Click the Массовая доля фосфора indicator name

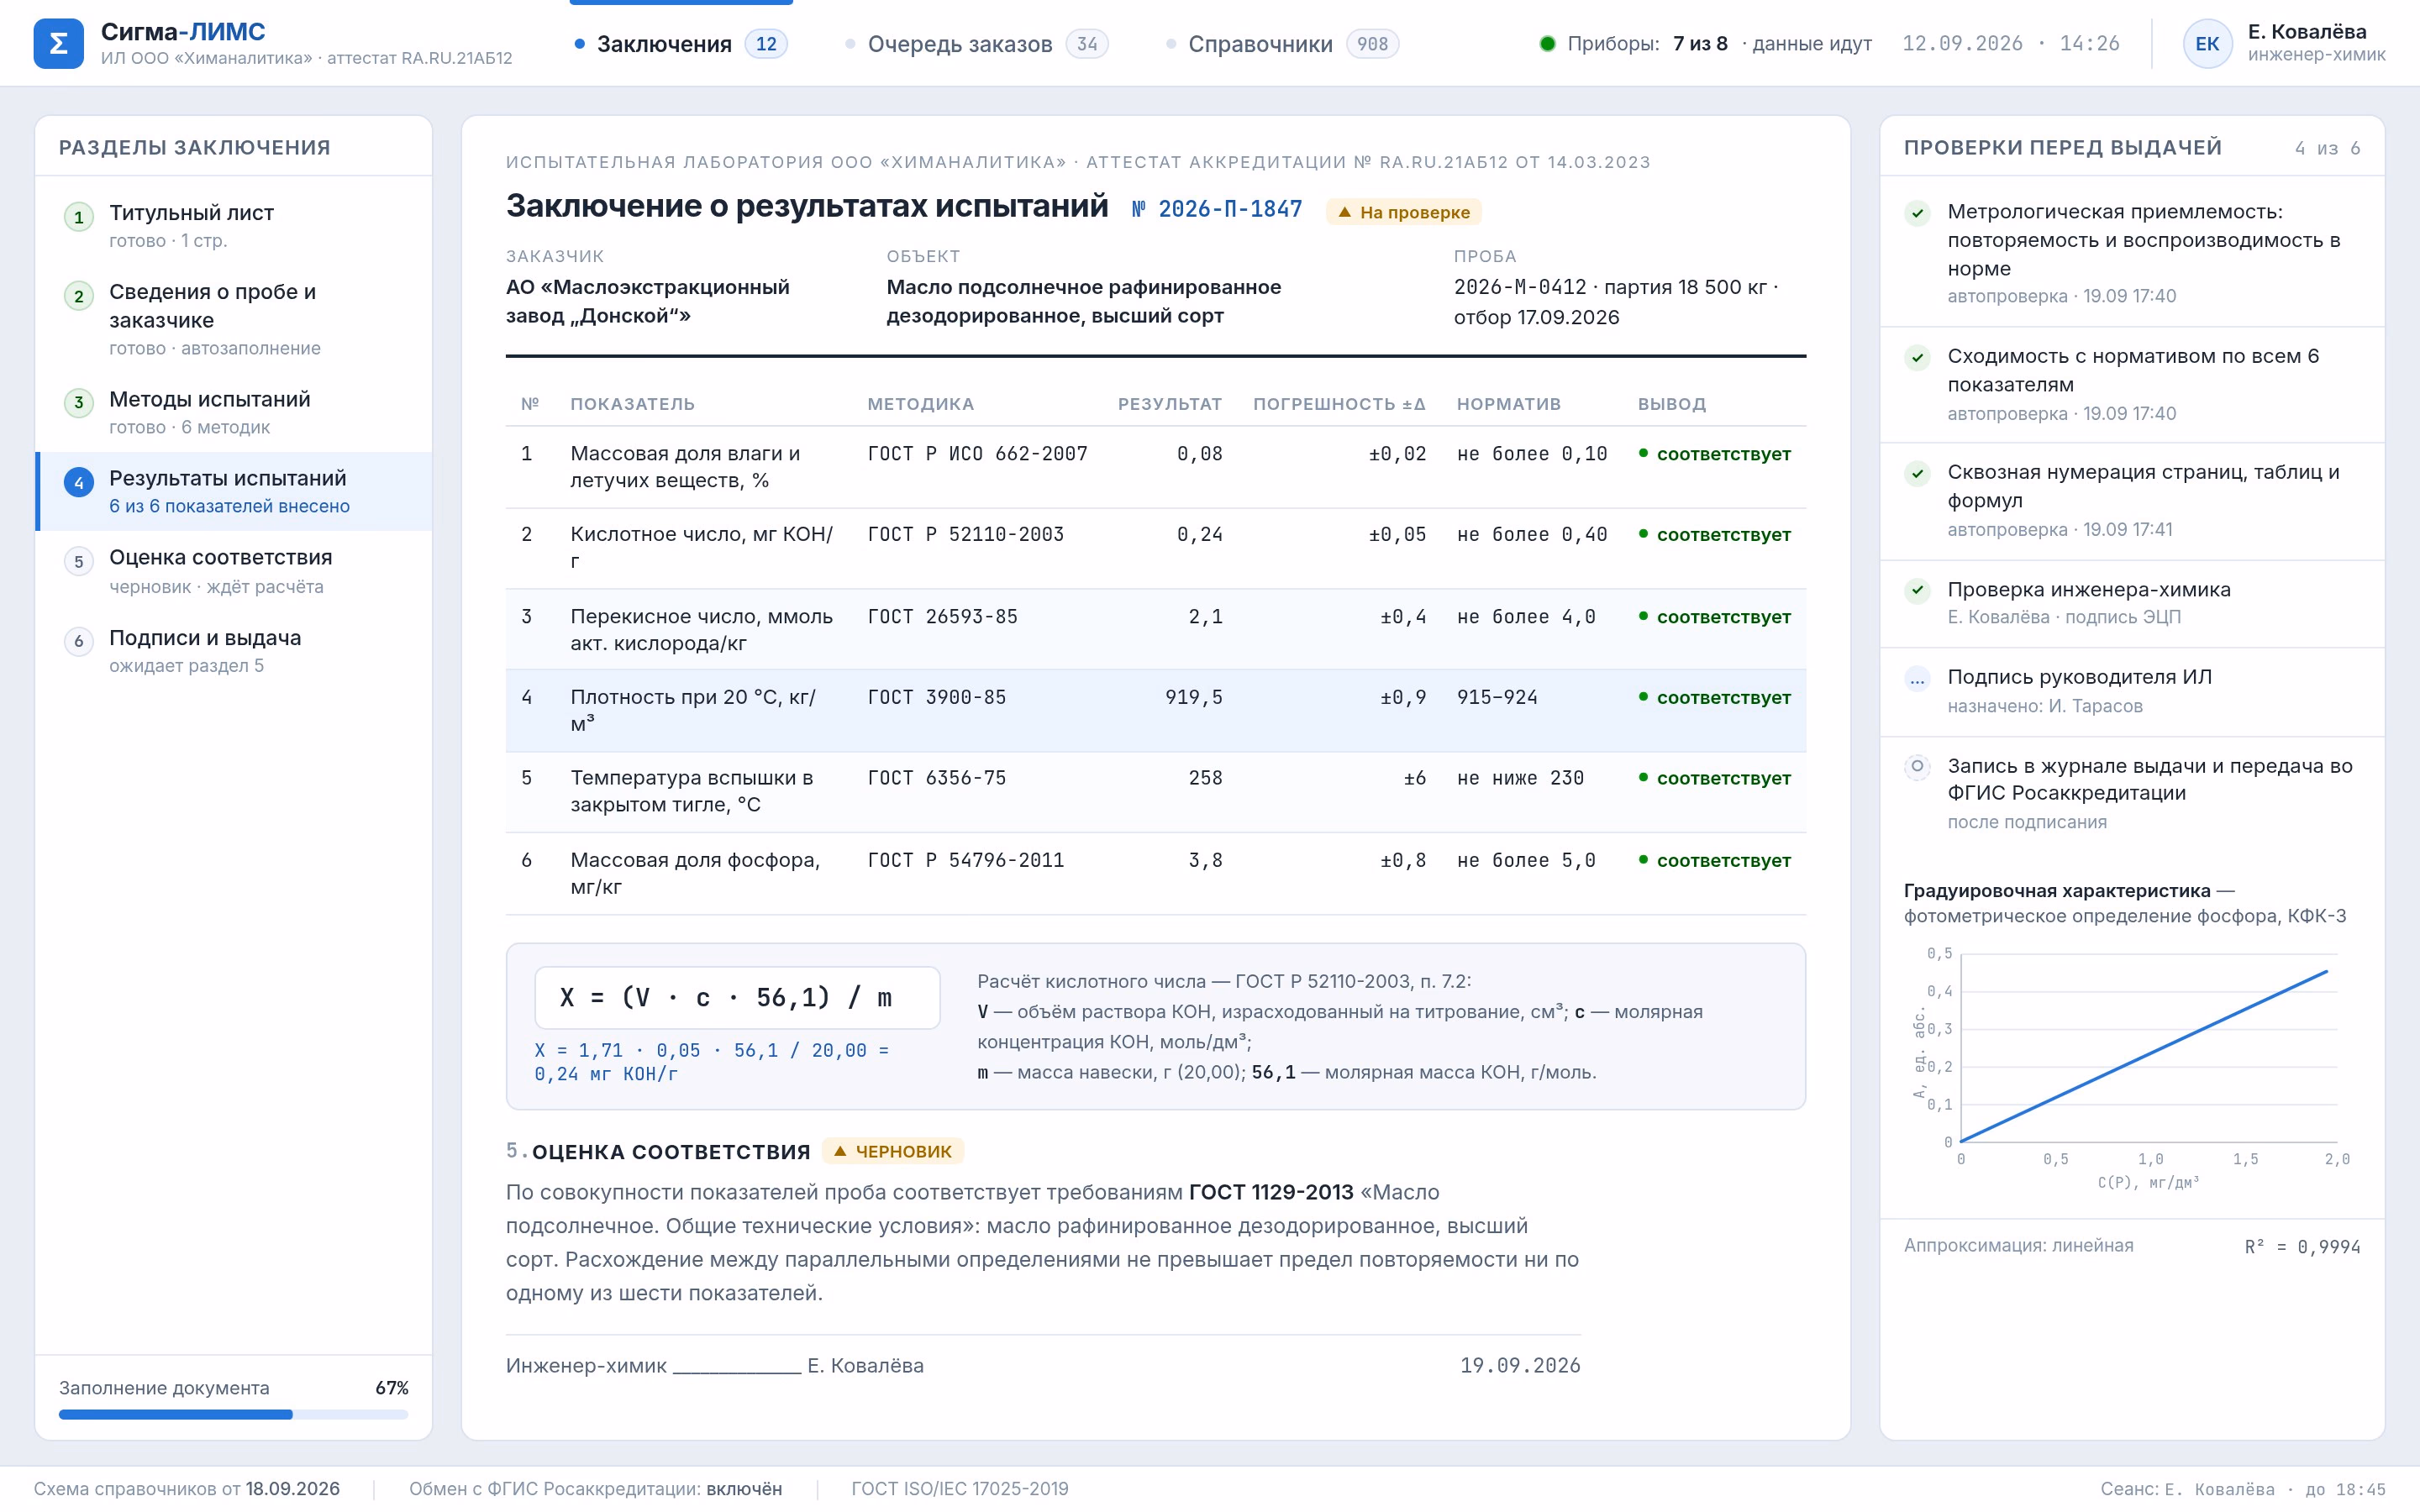tap(695, 873)
